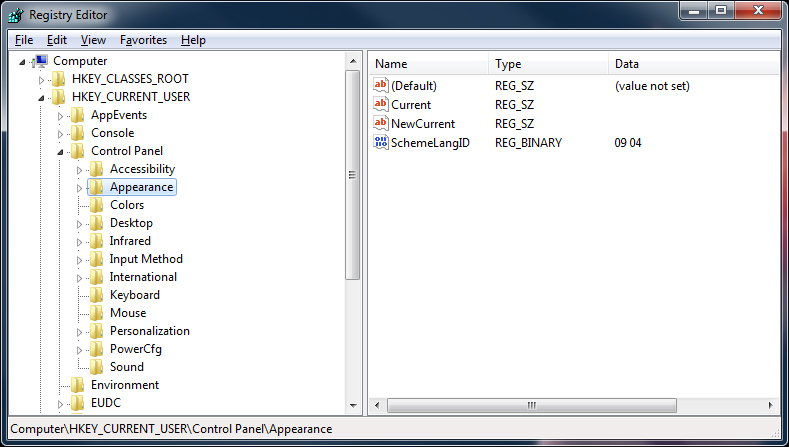The height and width of the screenshot is (447, 789).
Task: Click the Infrared folder icon
Action: [x=97, y=241]
